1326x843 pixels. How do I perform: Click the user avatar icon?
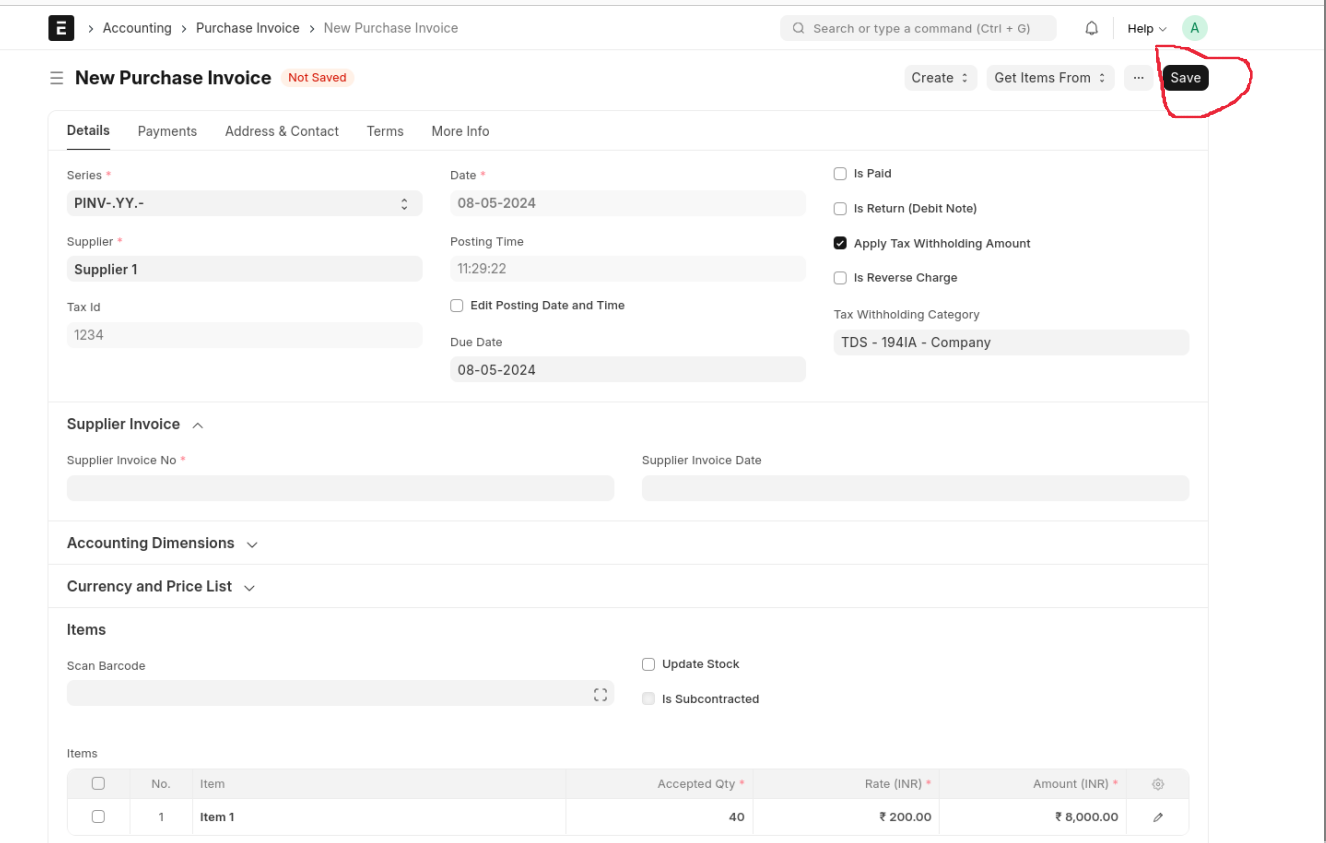1194,28
